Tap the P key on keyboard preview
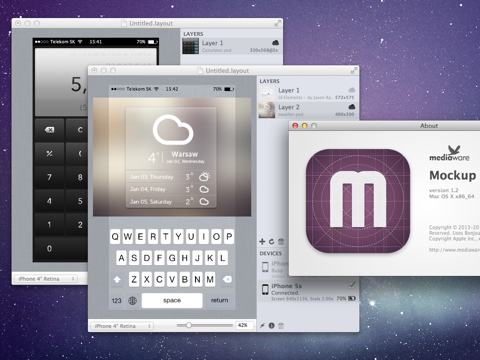This screenshot has height=360, width=480. point(229,237)
